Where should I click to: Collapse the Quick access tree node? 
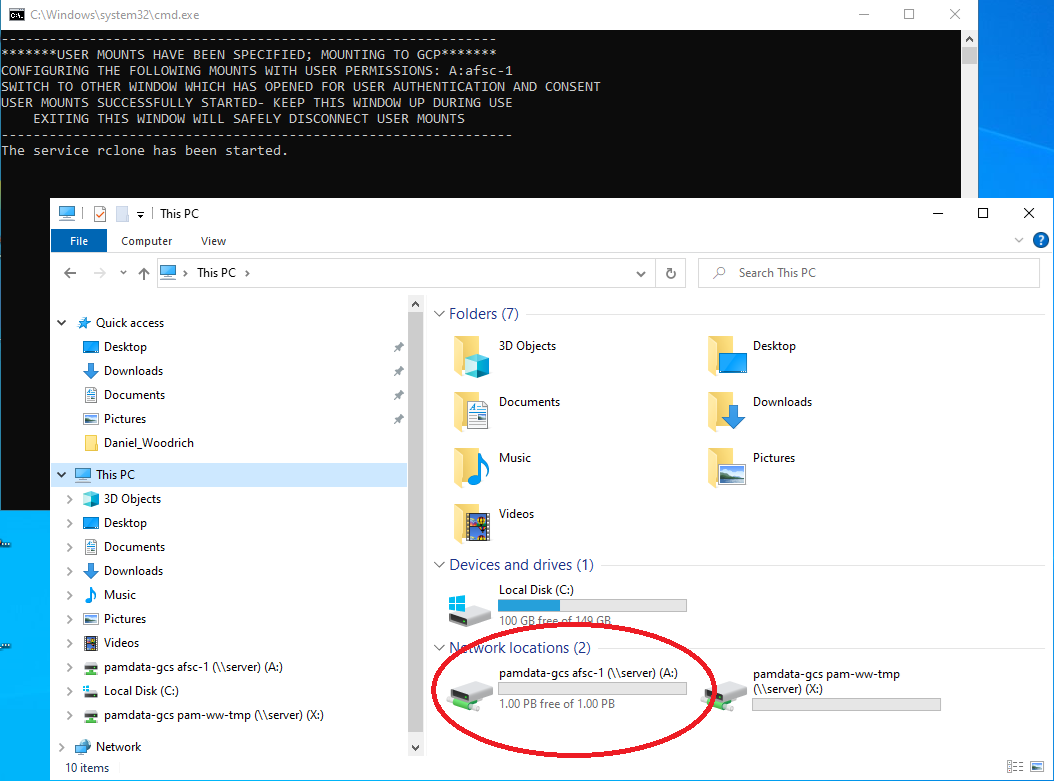pyautogui.click(x=62, y=323)
